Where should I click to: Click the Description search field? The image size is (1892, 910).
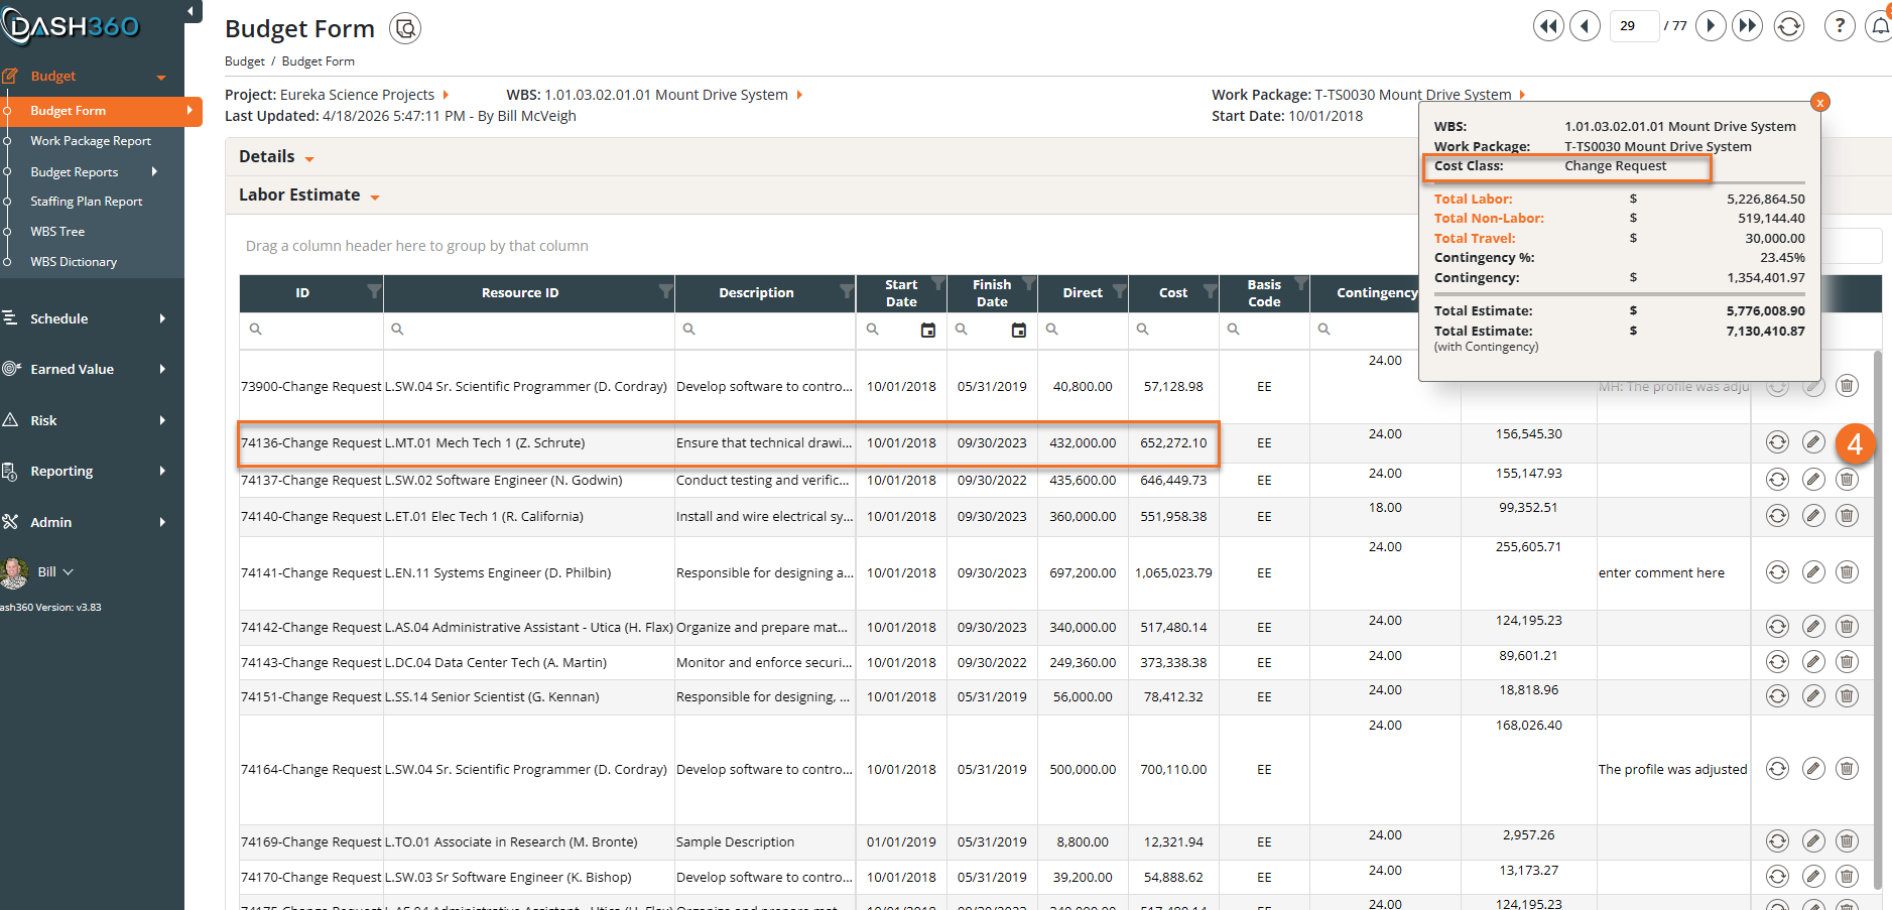click(x=765, y=330)
